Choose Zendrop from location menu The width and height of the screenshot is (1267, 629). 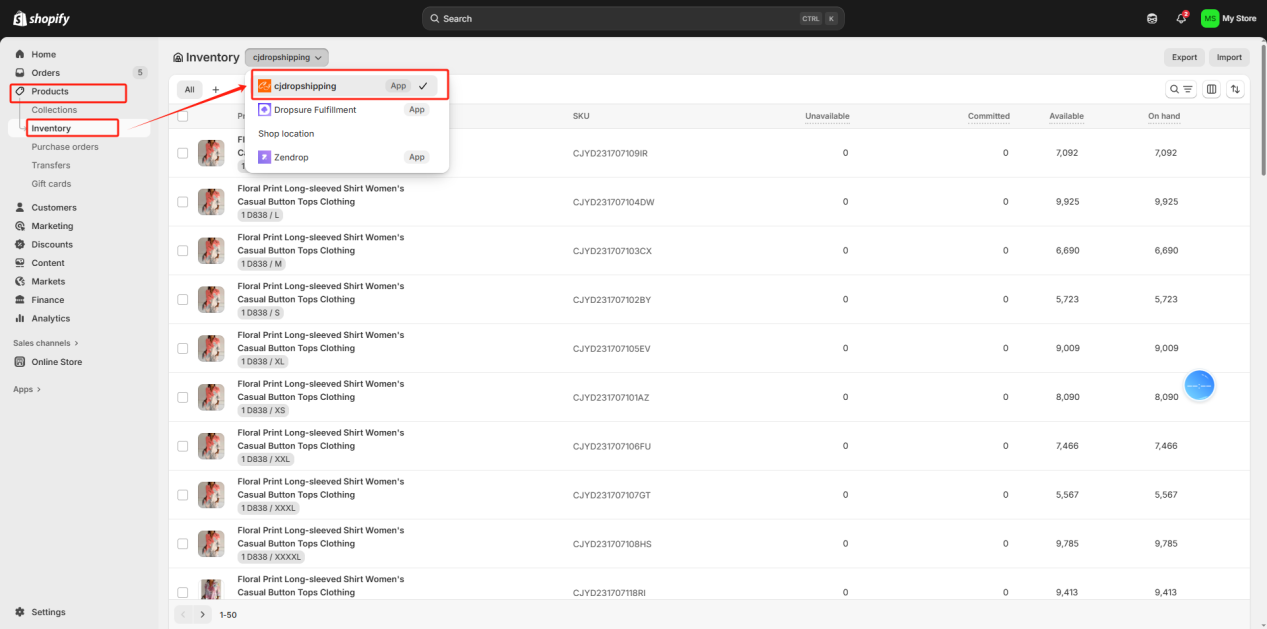click(x=291, y=157)
